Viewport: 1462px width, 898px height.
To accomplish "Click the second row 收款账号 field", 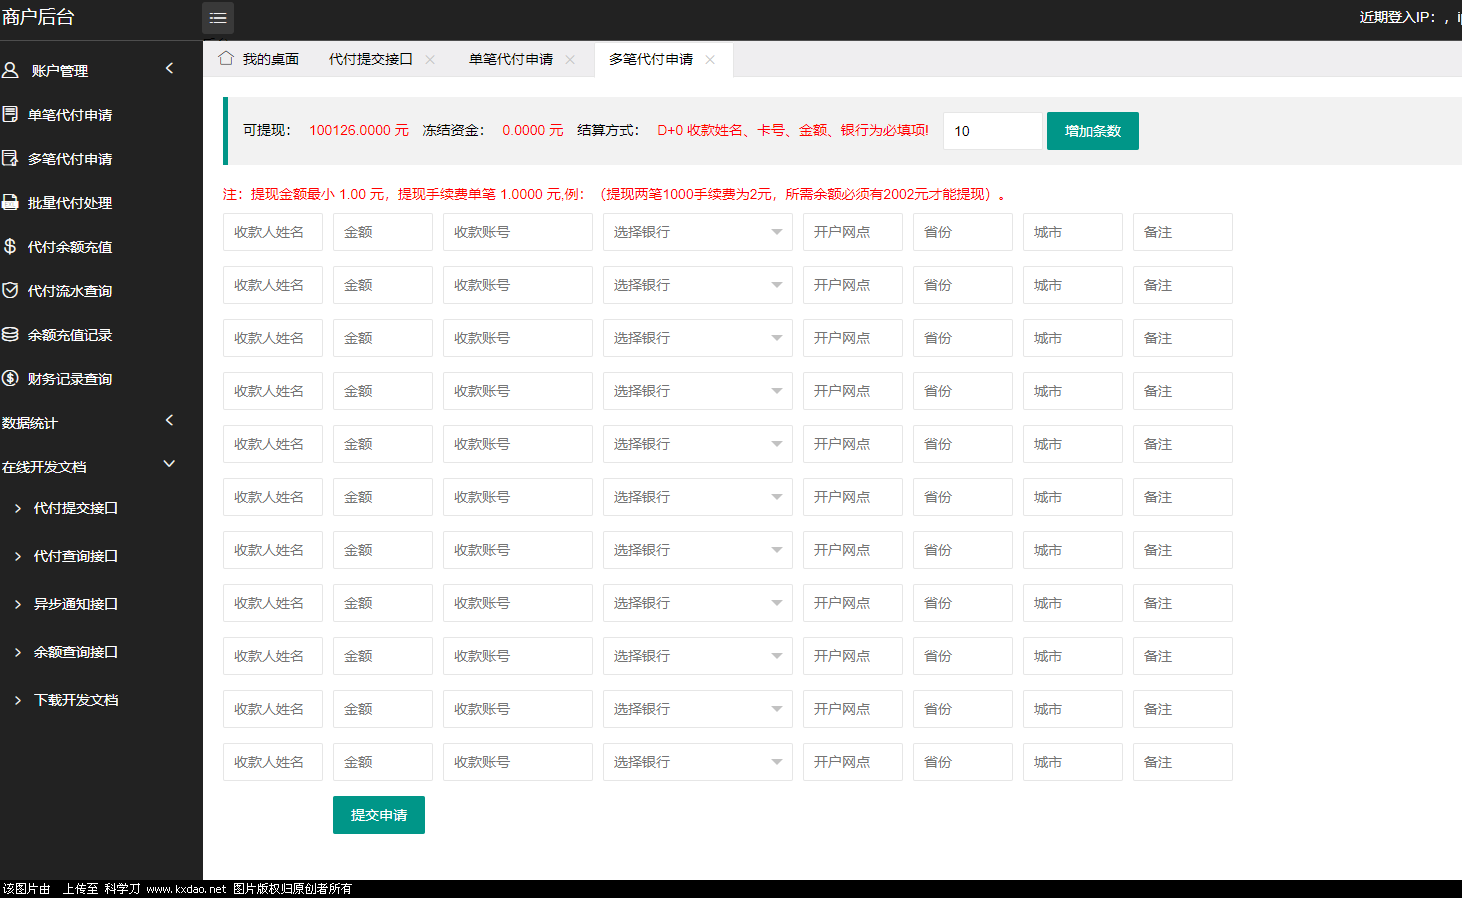I will (518, 285).
